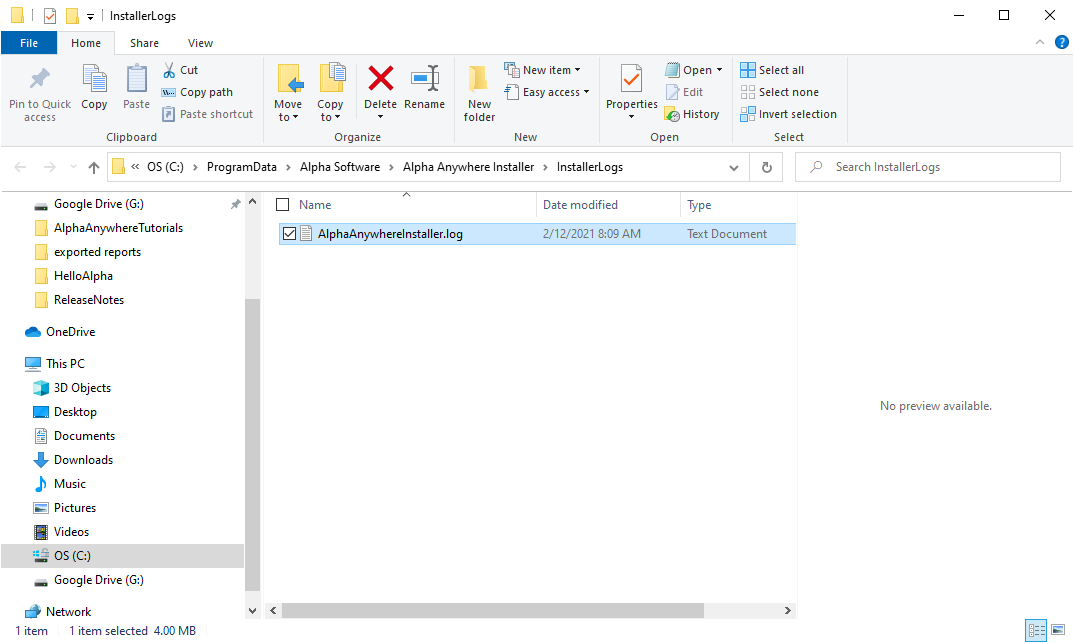1074x643 pixels.
Task: Cut the selected file
Action: pos(181,70)
